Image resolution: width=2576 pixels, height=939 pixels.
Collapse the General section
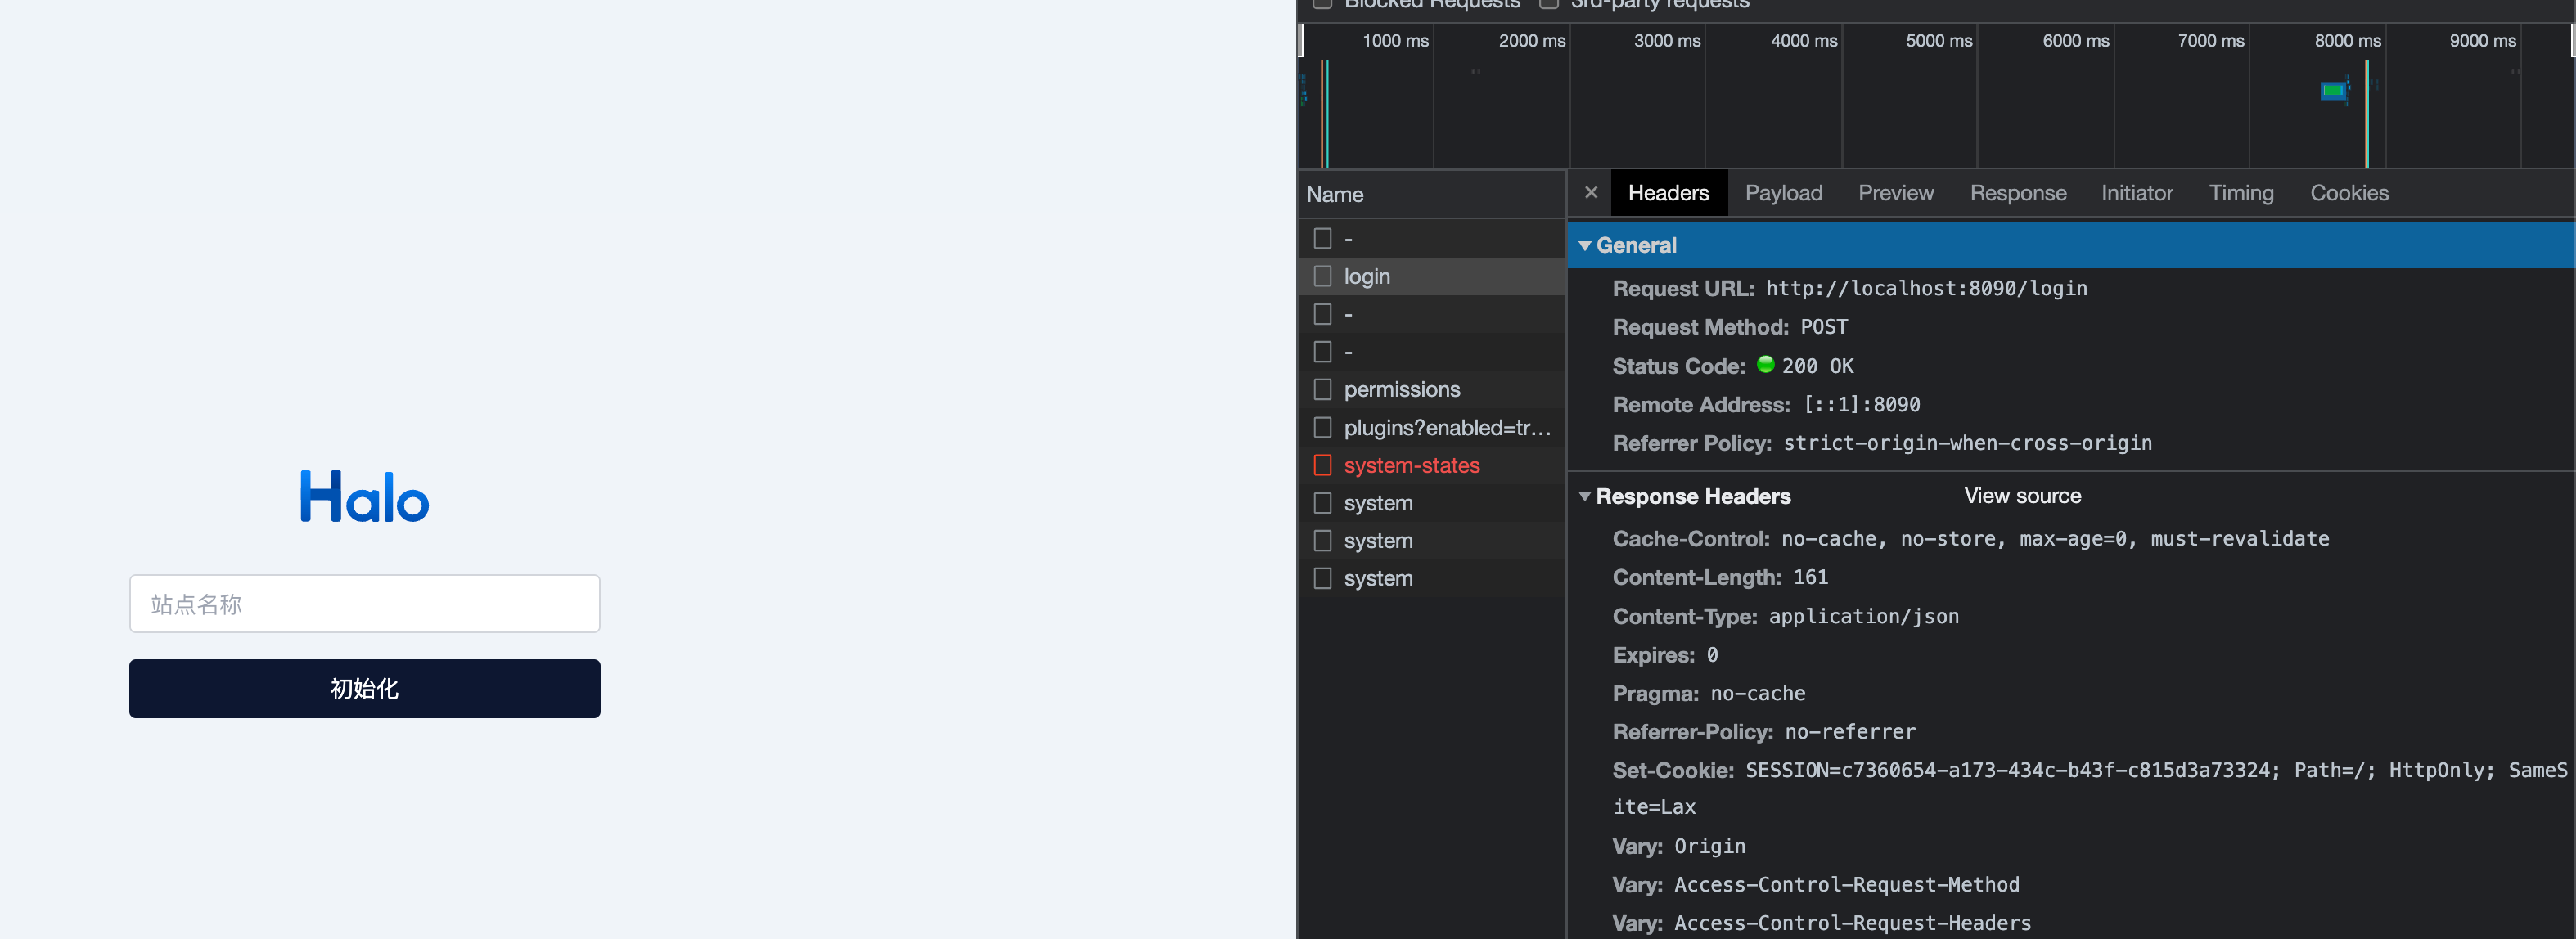(x=1585, y=245)
